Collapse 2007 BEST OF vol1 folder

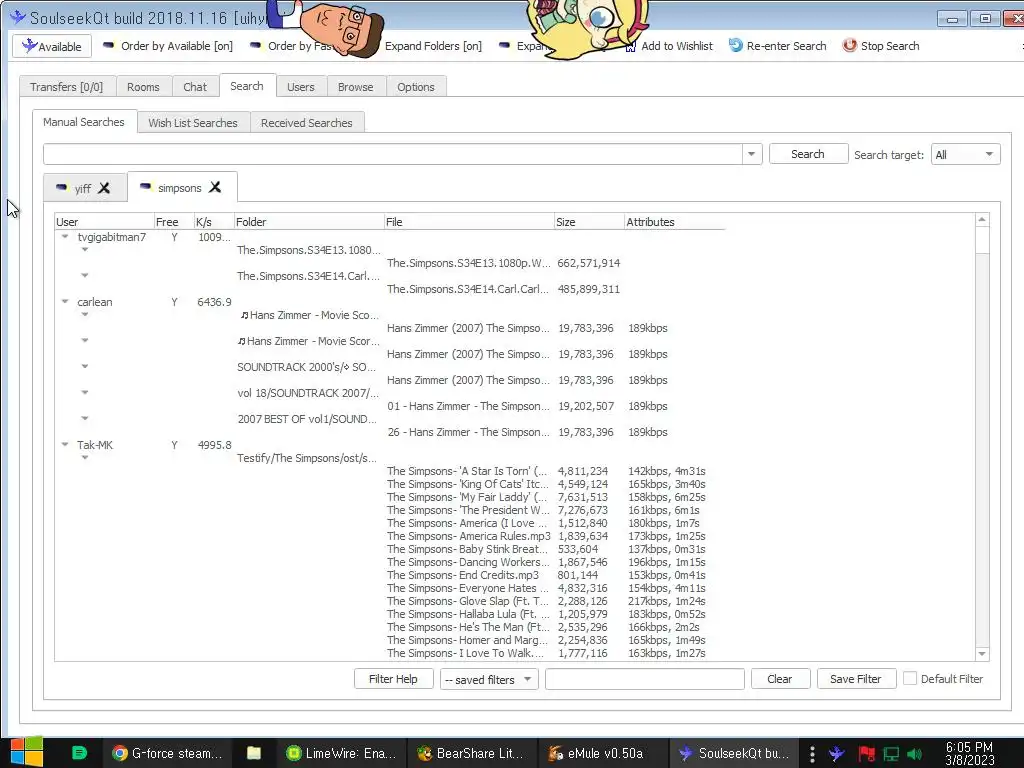(x=85, y=419)
